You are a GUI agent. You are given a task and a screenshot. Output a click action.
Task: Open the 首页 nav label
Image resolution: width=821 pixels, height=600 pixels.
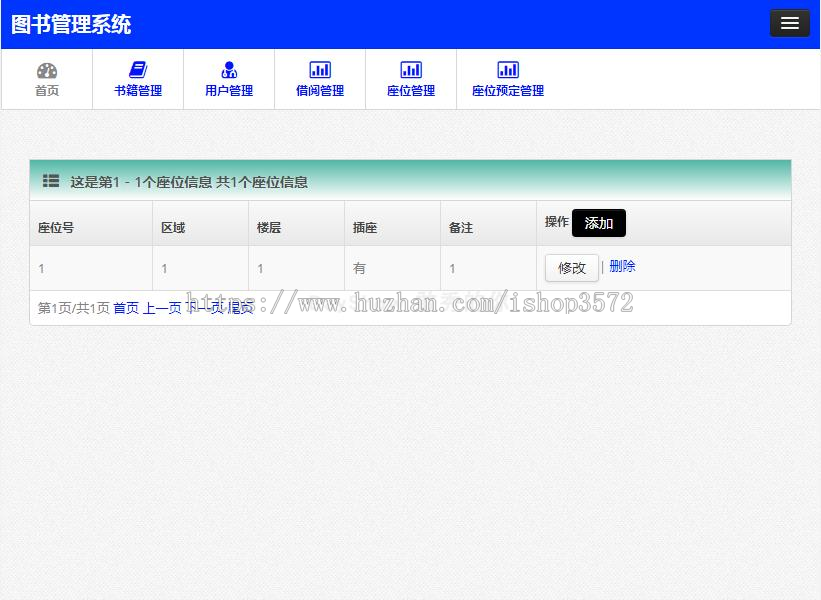(47, 91)
